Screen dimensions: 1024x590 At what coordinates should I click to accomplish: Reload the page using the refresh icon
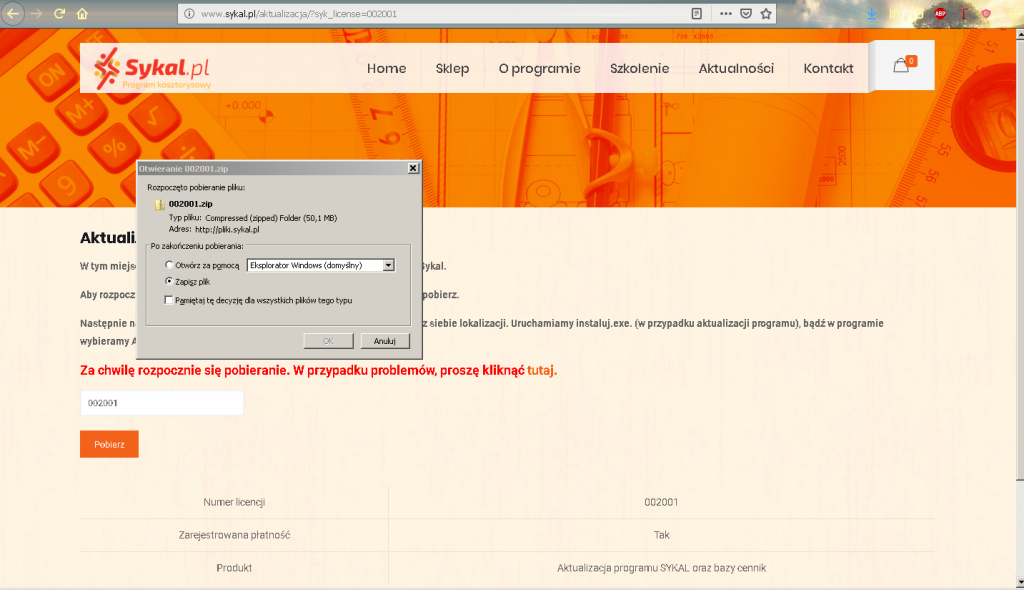[x=60, y=13]
